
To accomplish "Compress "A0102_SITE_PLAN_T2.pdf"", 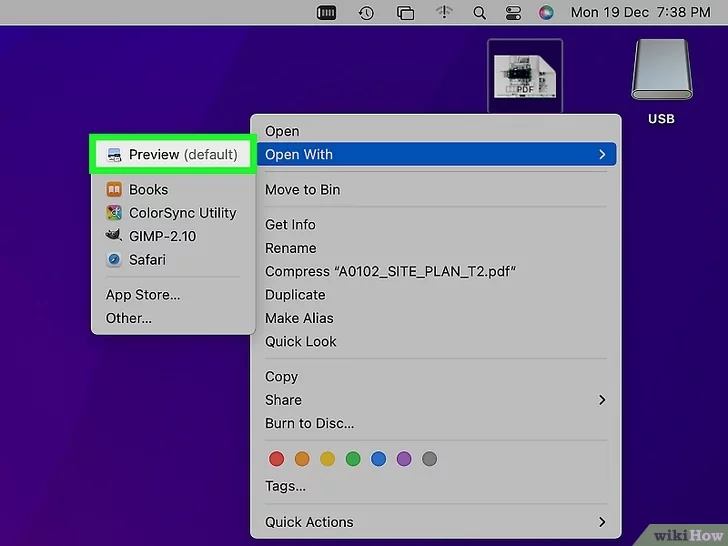I will click(436, 271).
